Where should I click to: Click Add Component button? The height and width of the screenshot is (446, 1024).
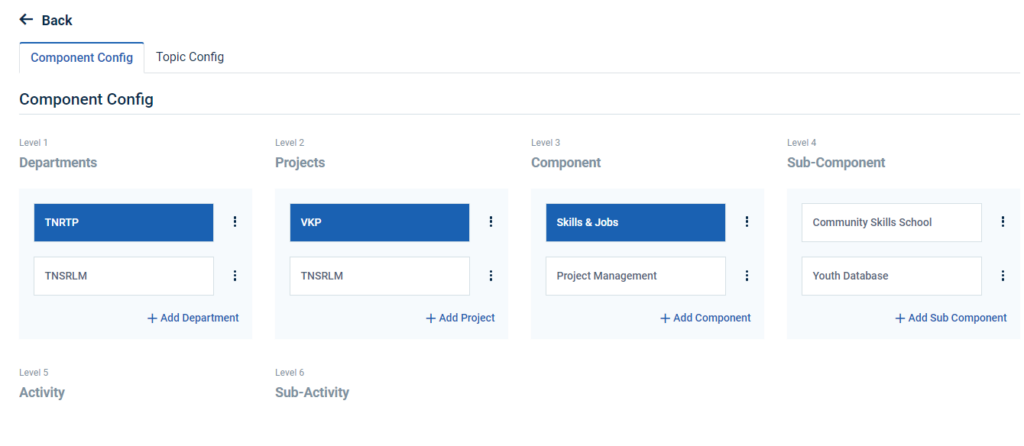pyautogui.click(x=705, y=318)
